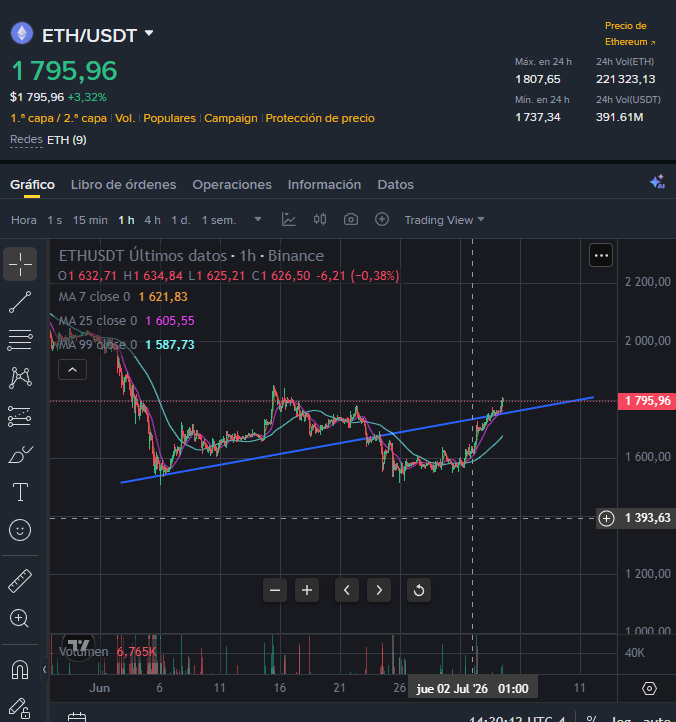Click the jue 02 Jul '26 time label
The image size is (676, 722).
pyautogui.click(x=472, y=689)
